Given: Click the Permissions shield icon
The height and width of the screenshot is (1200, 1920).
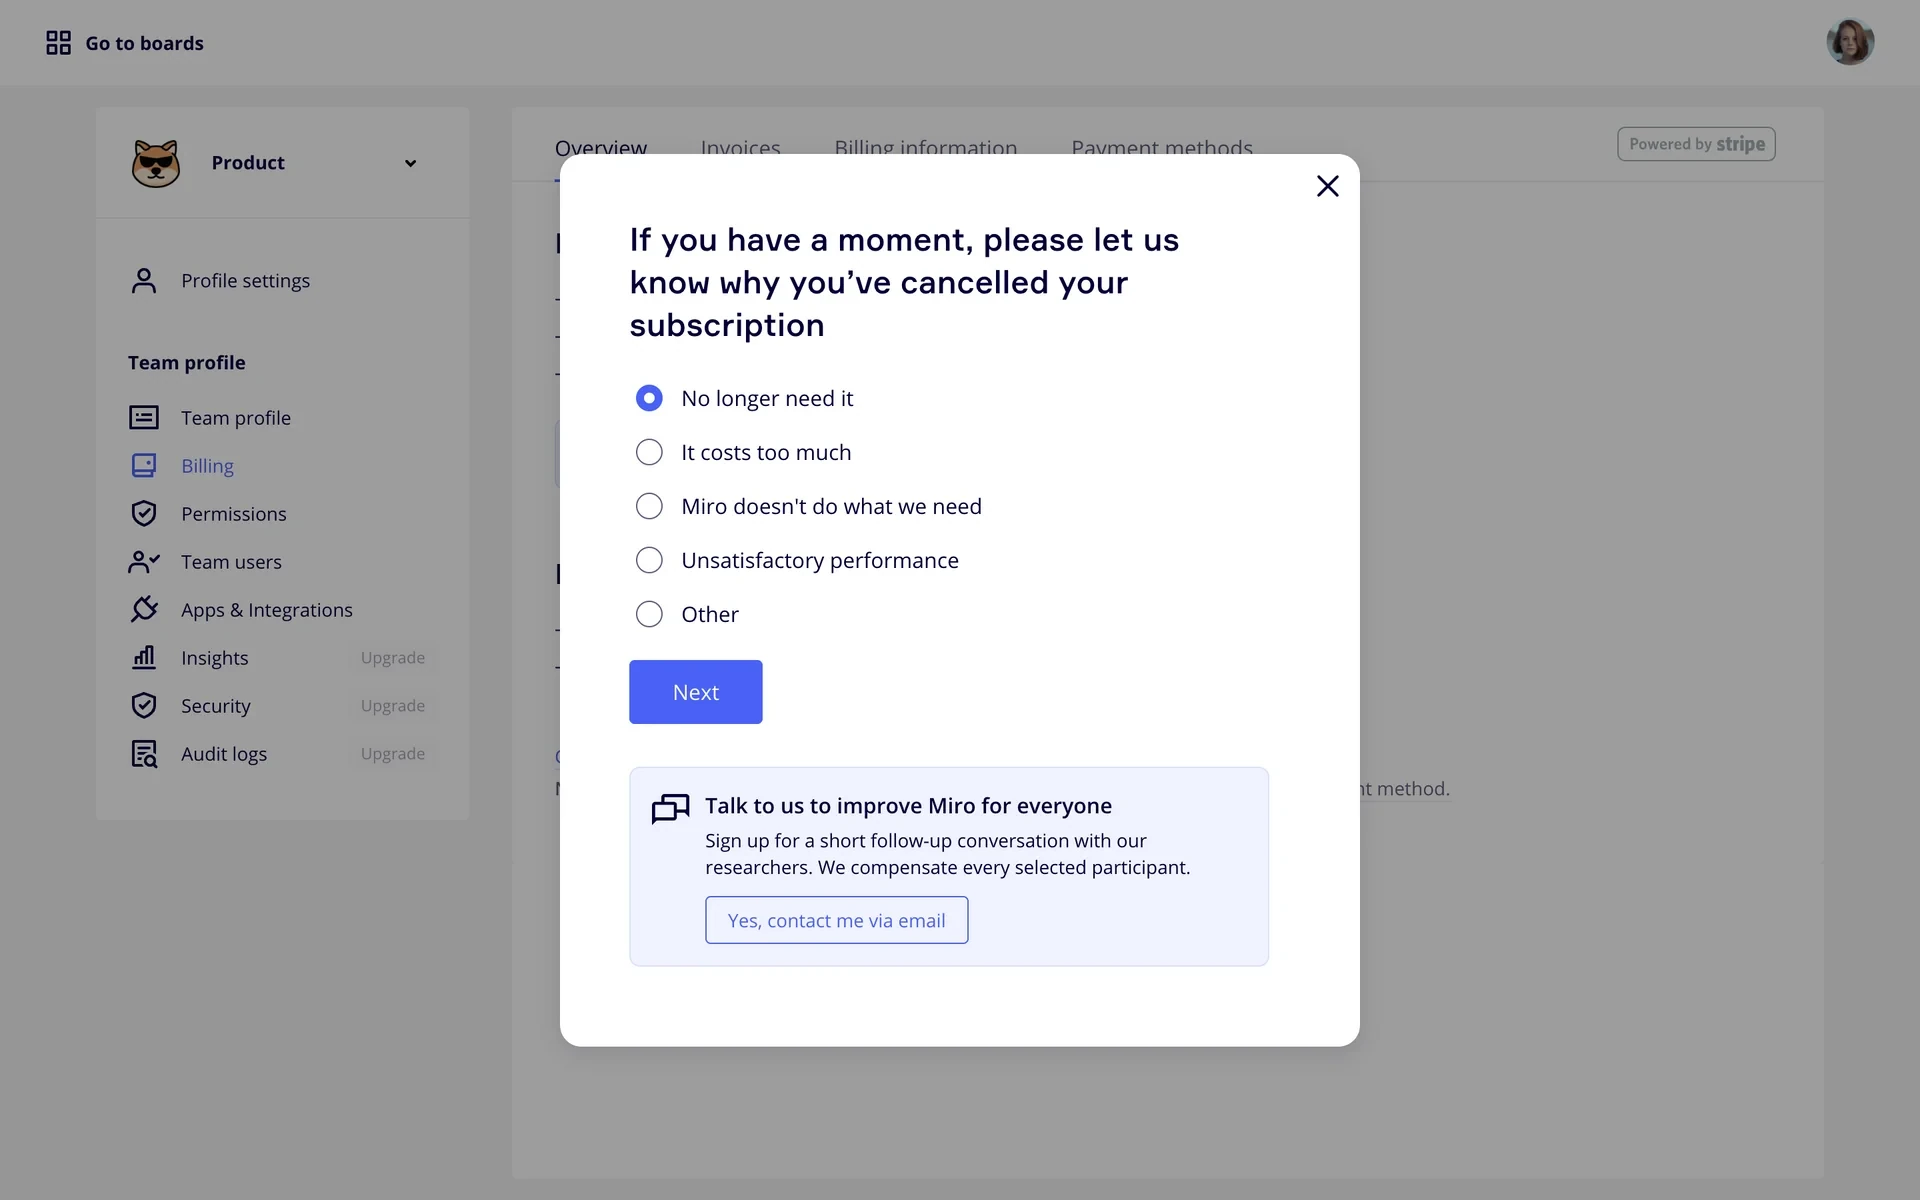Looking at the screenshot, I should click(144, 514).
